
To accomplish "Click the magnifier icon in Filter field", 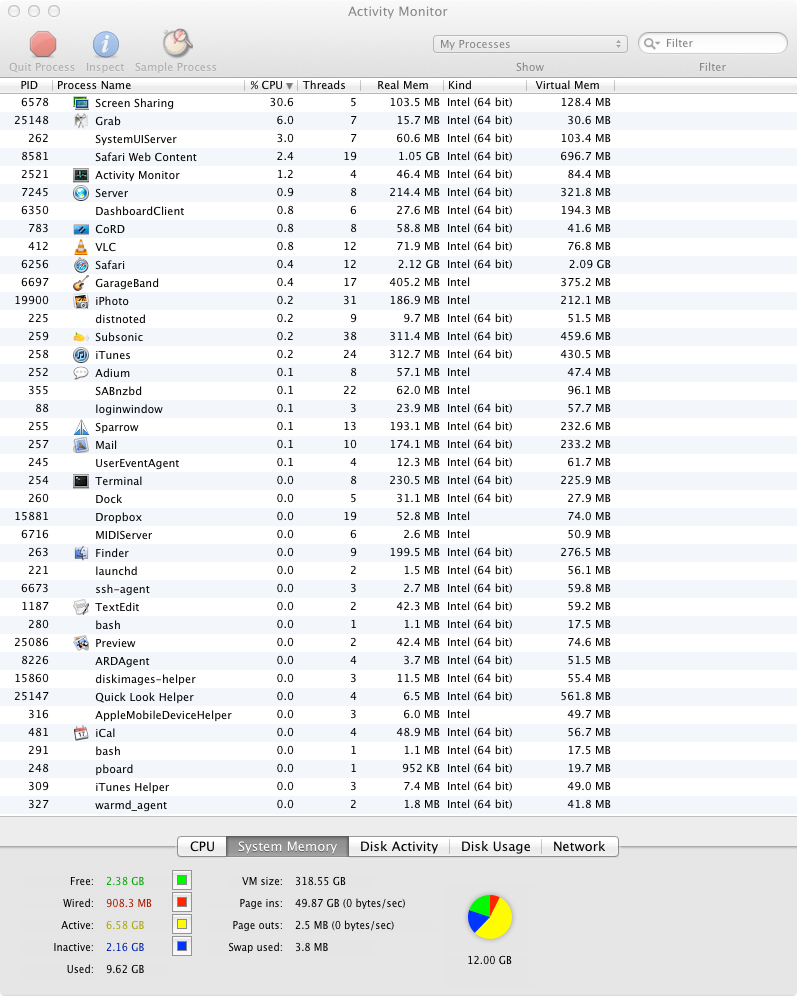I will point(651,43).
